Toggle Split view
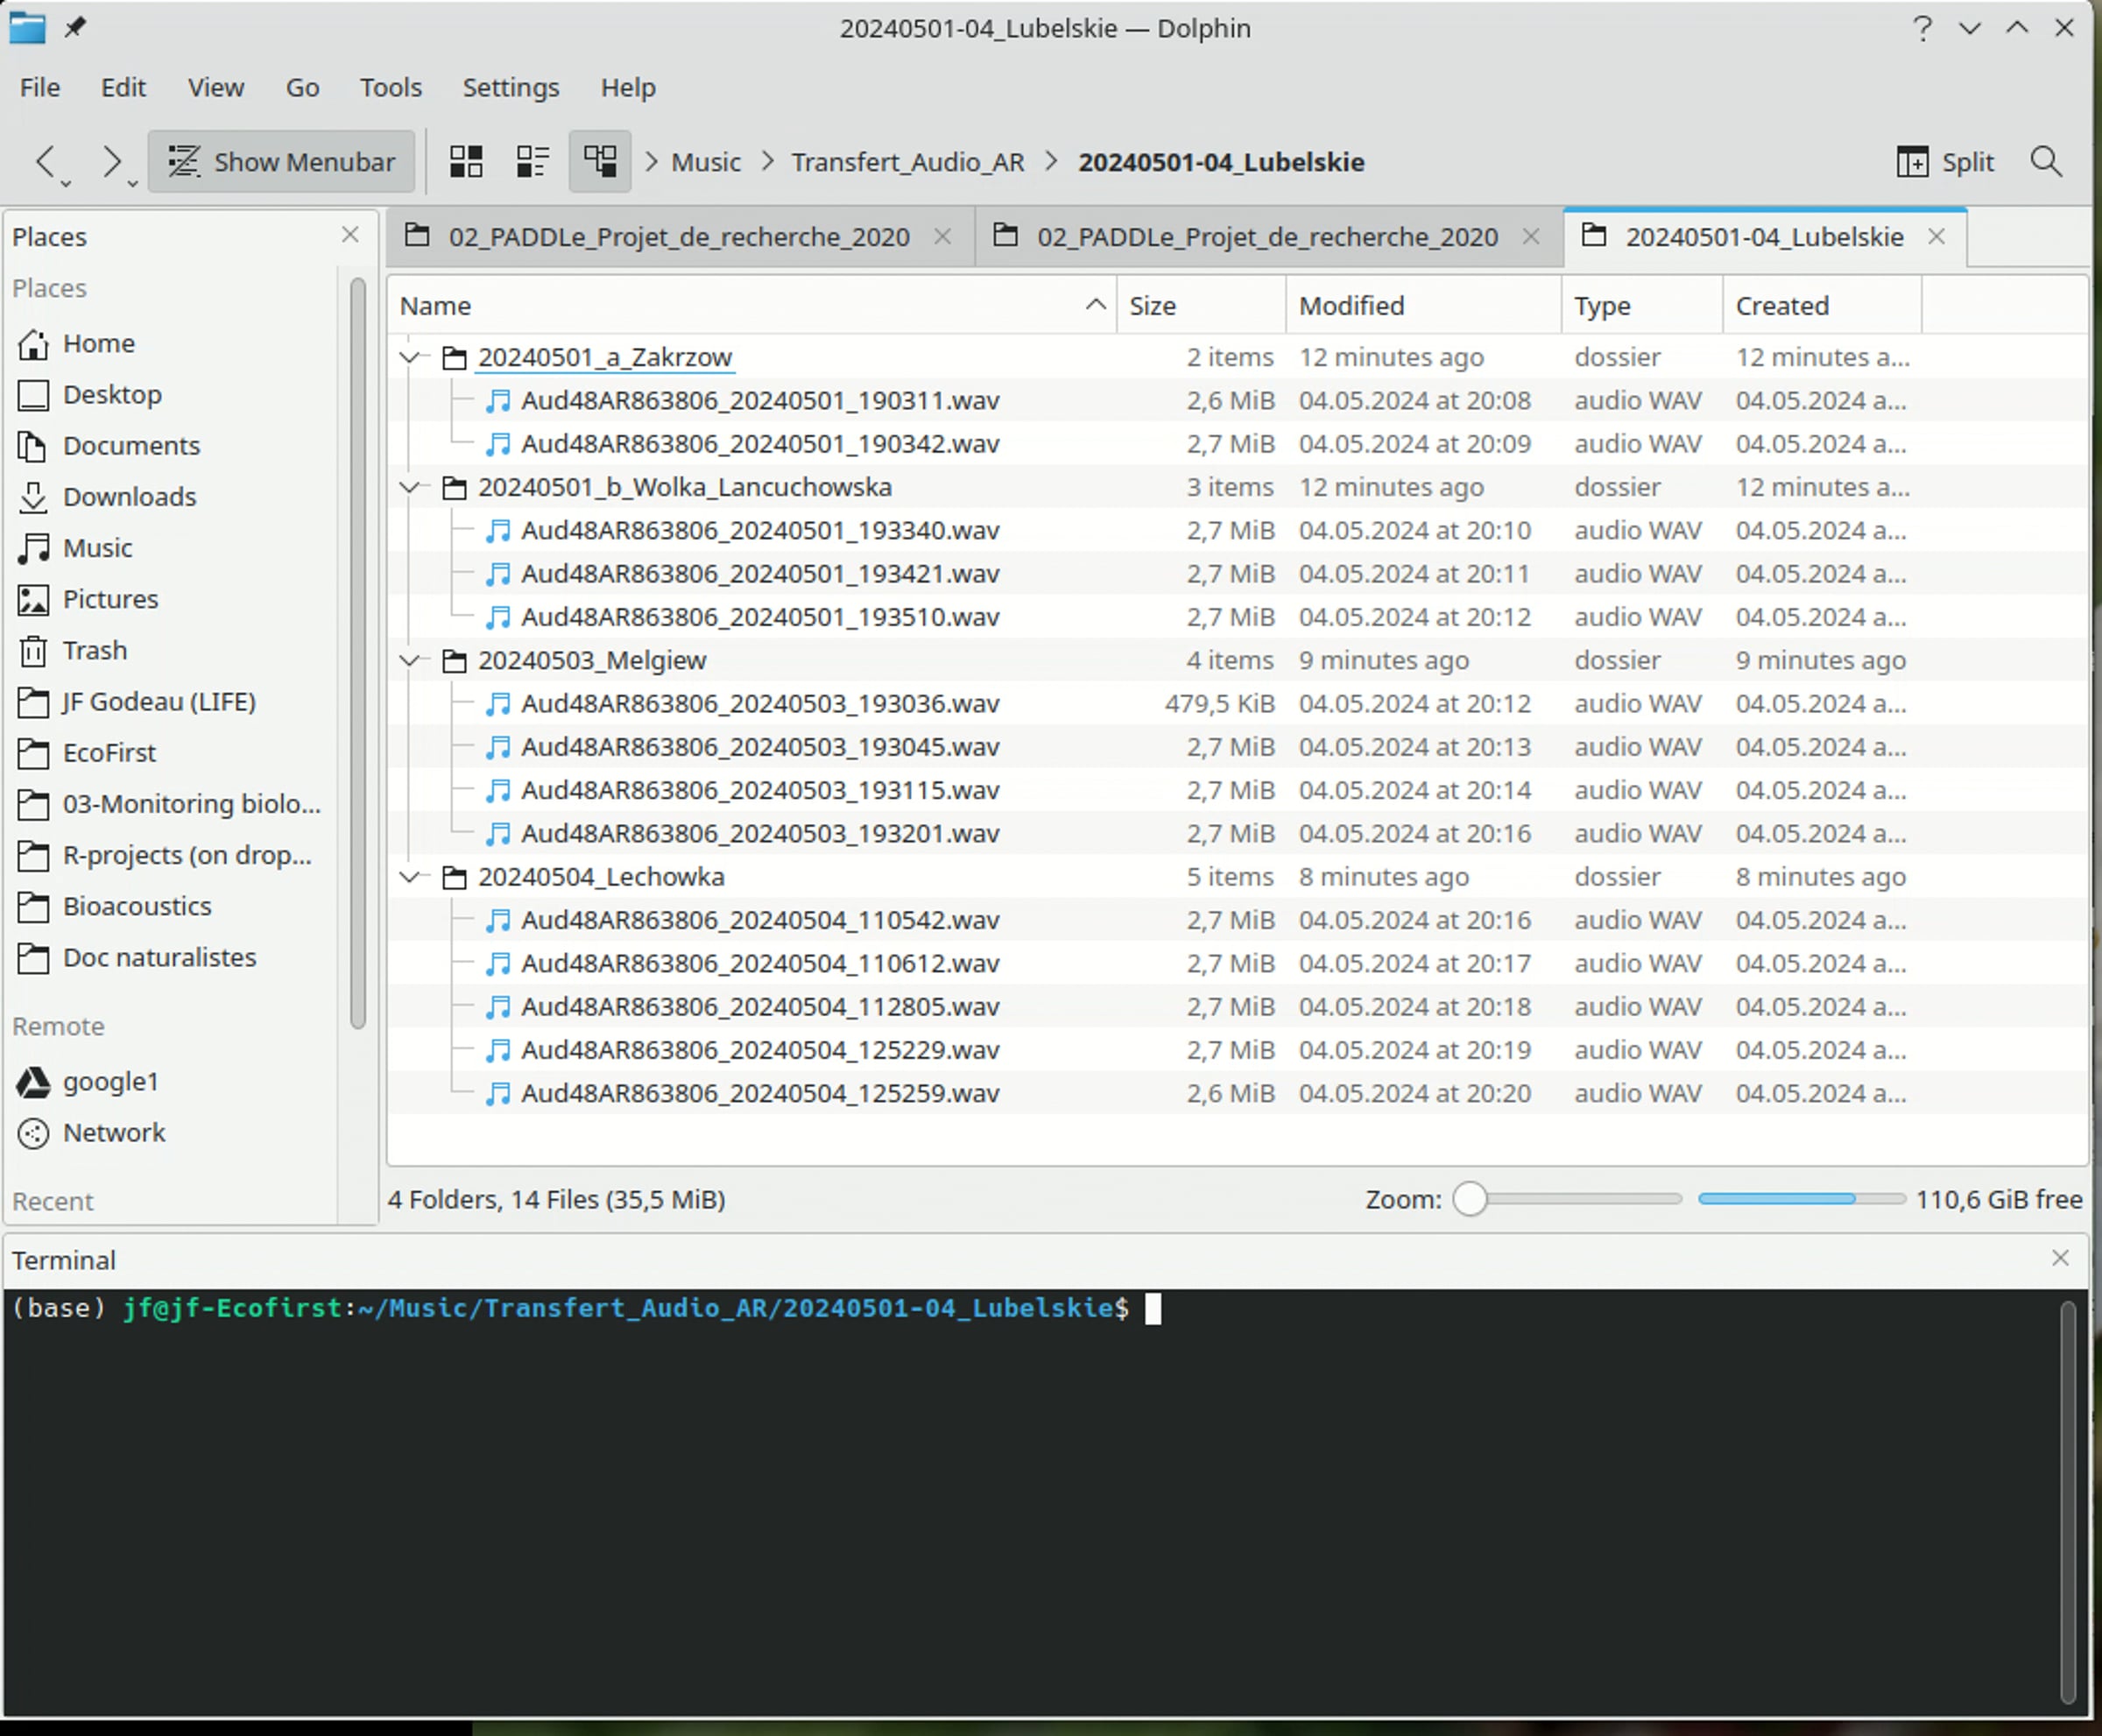 [x=1945, y=162]
